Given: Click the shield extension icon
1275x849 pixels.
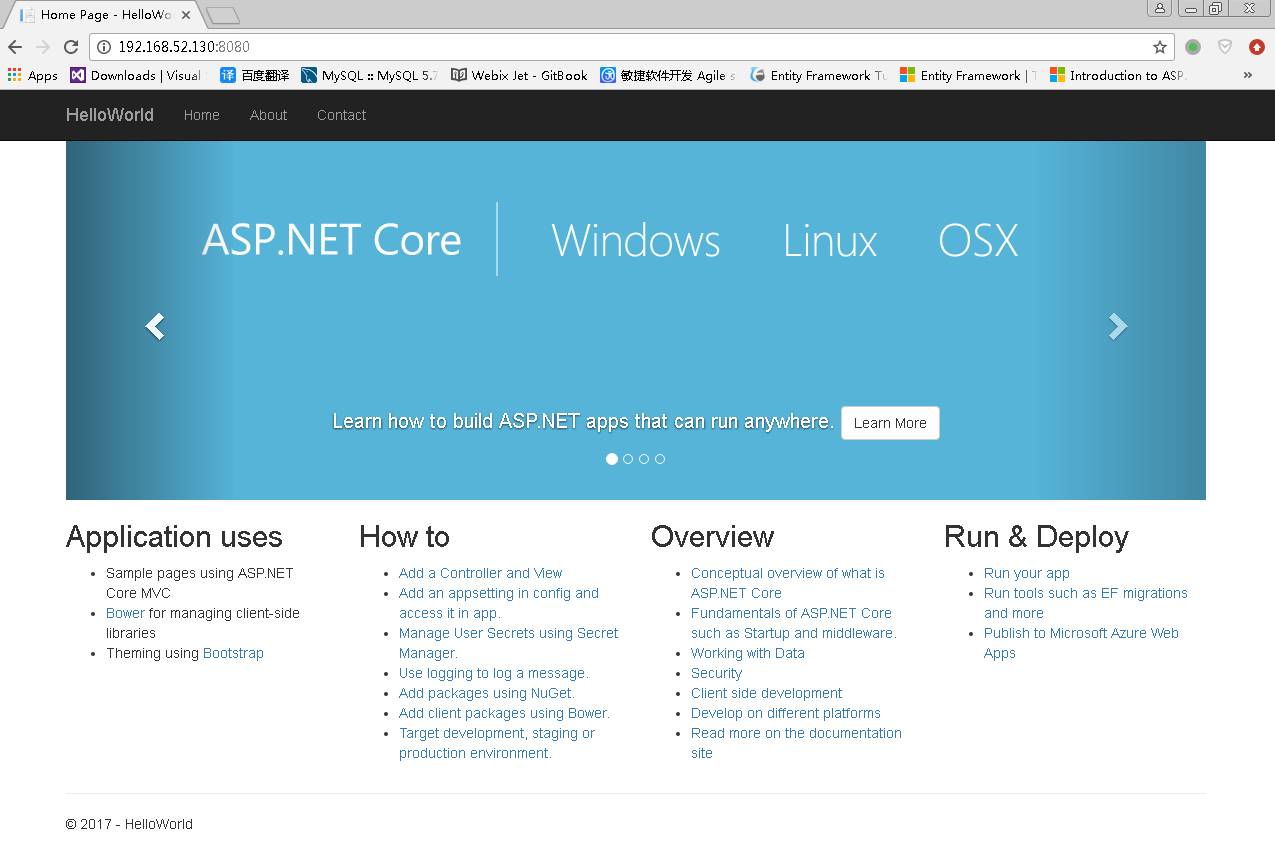Looking at the screenshot, I should (1225, 47).
